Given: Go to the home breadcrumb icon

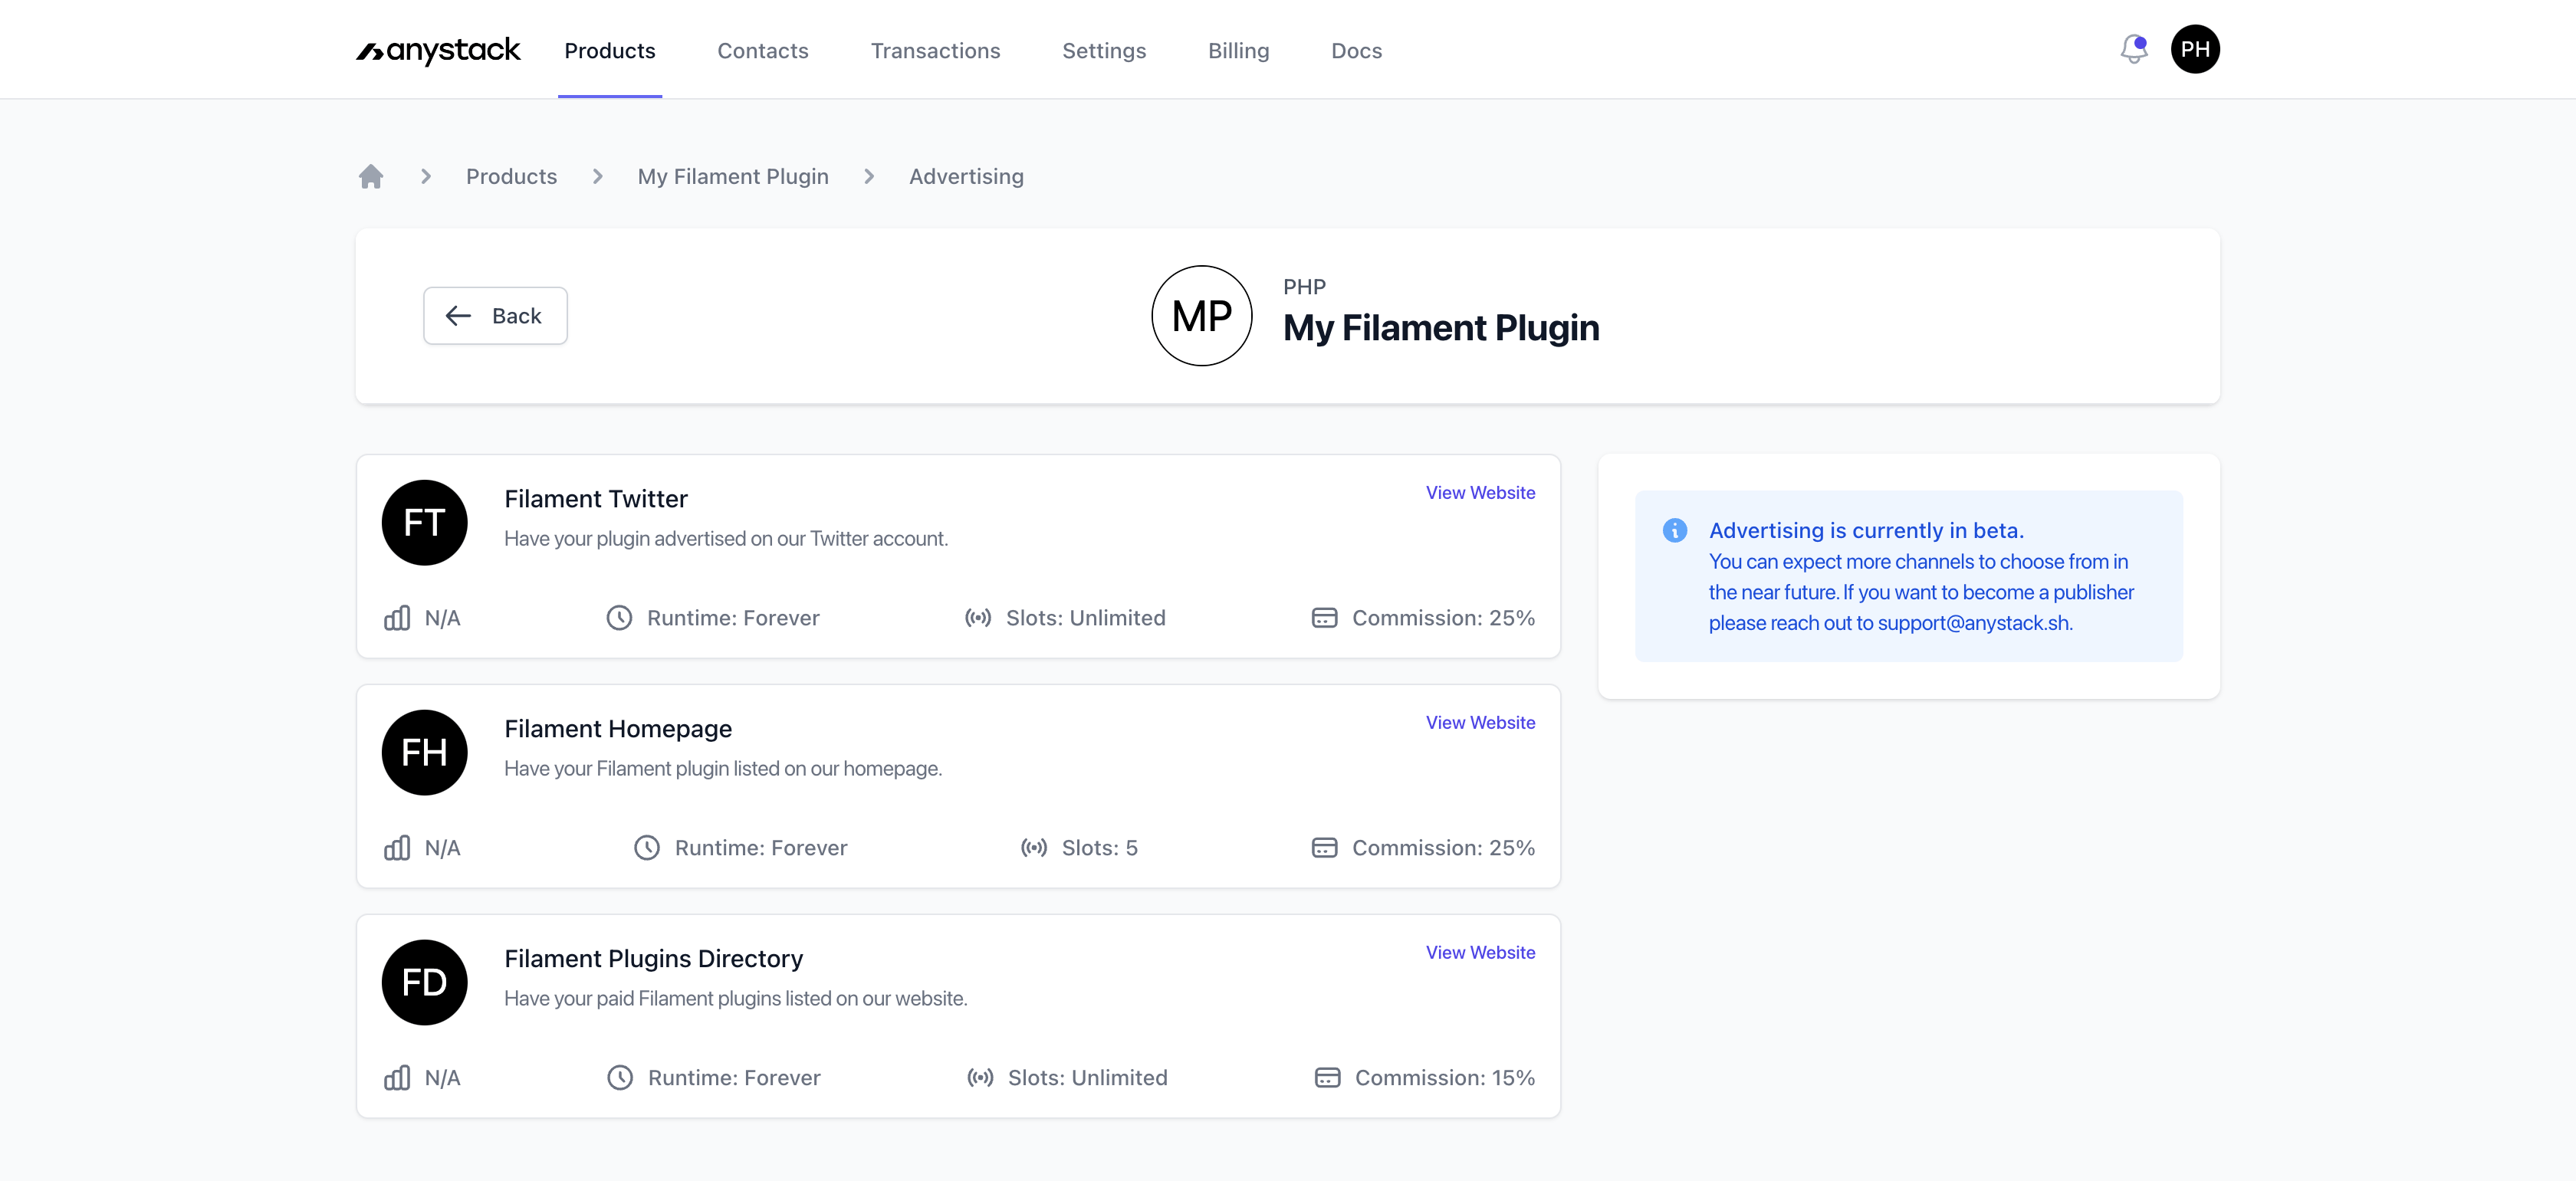Looking at the screenshot, I should (371, 177).
